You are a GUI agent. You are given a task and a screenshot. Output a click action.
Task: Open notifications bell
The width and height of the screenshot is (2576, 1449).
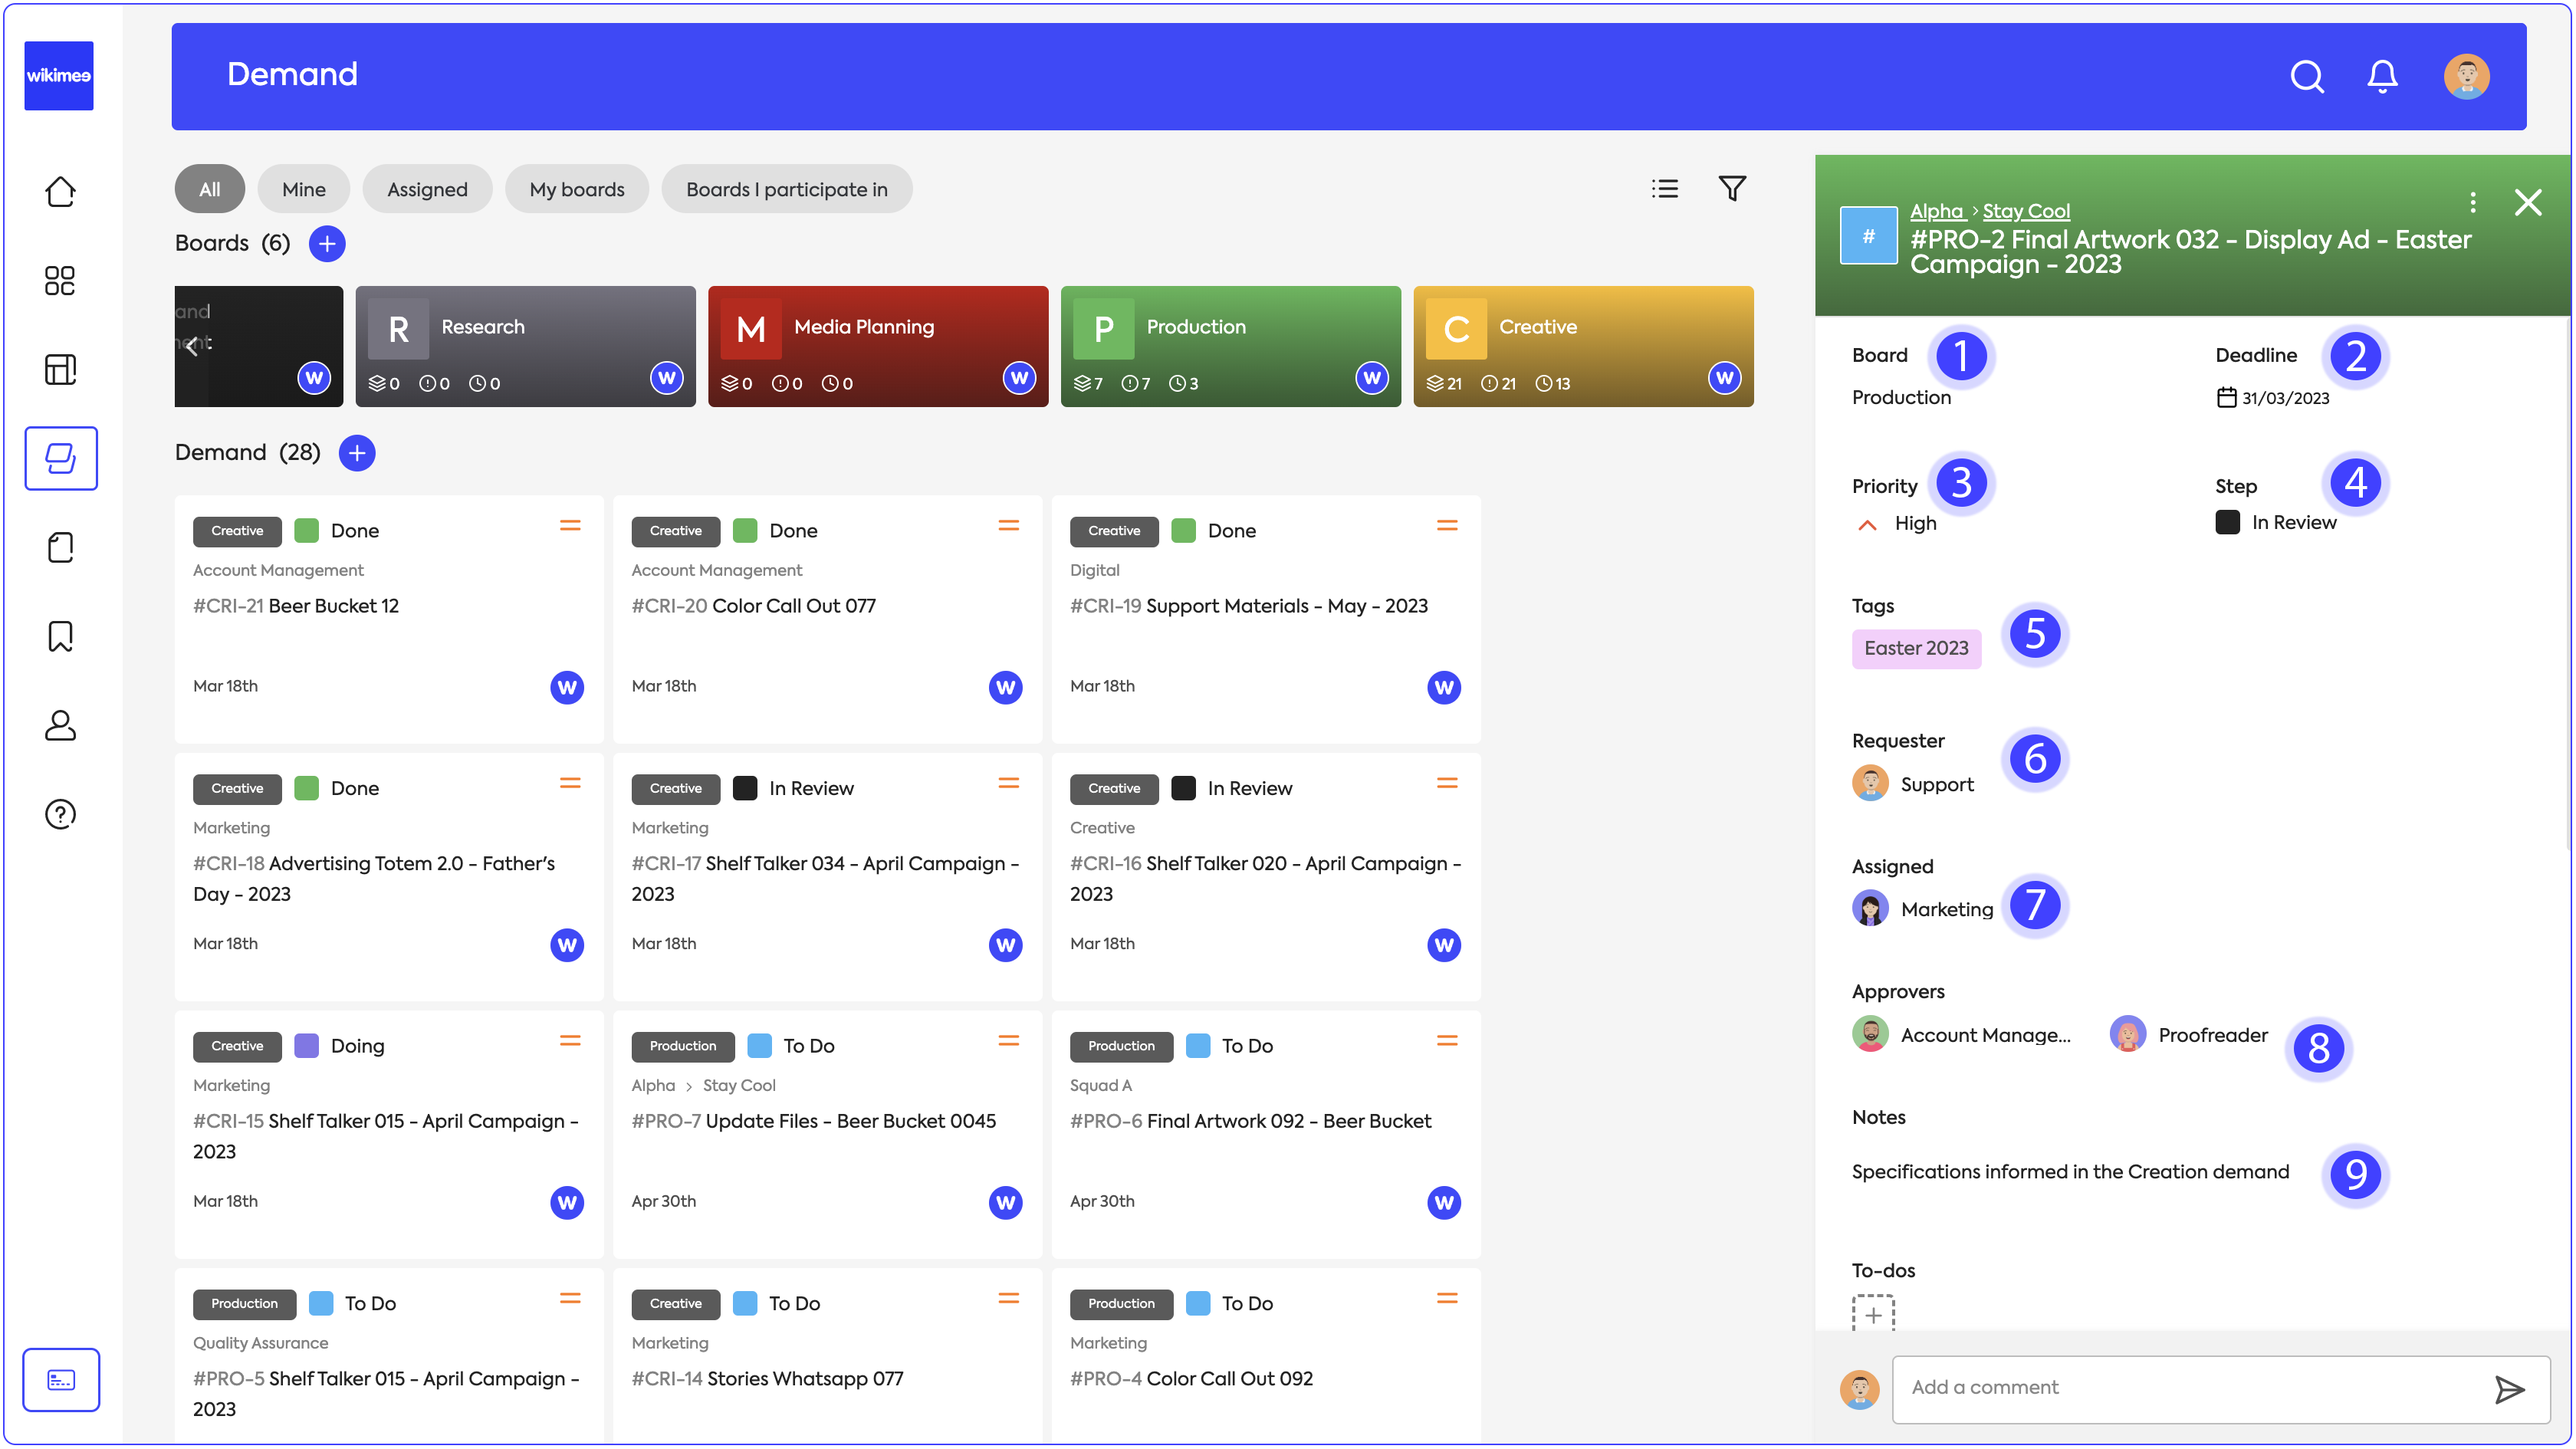click(x=2382, y=76)
